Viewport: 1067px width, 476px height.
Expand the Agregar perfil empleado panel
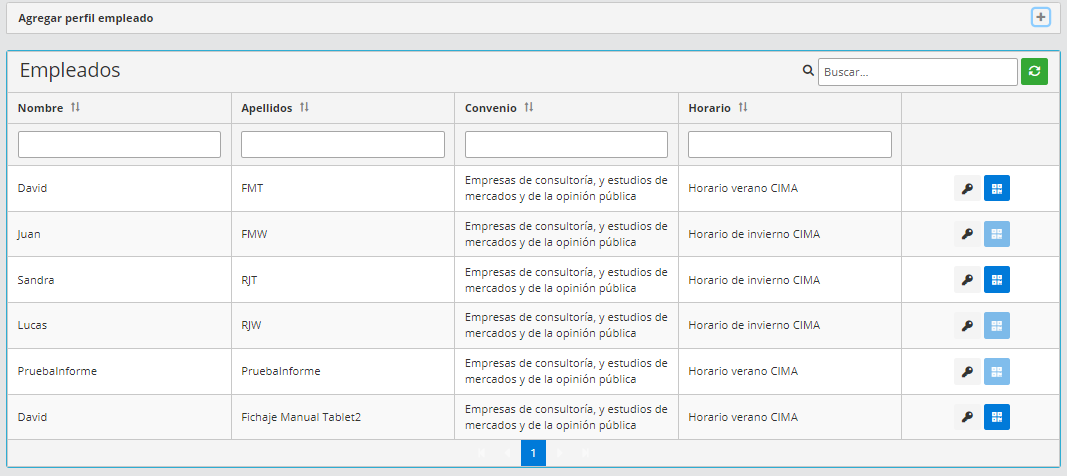tap(1041, 18)
